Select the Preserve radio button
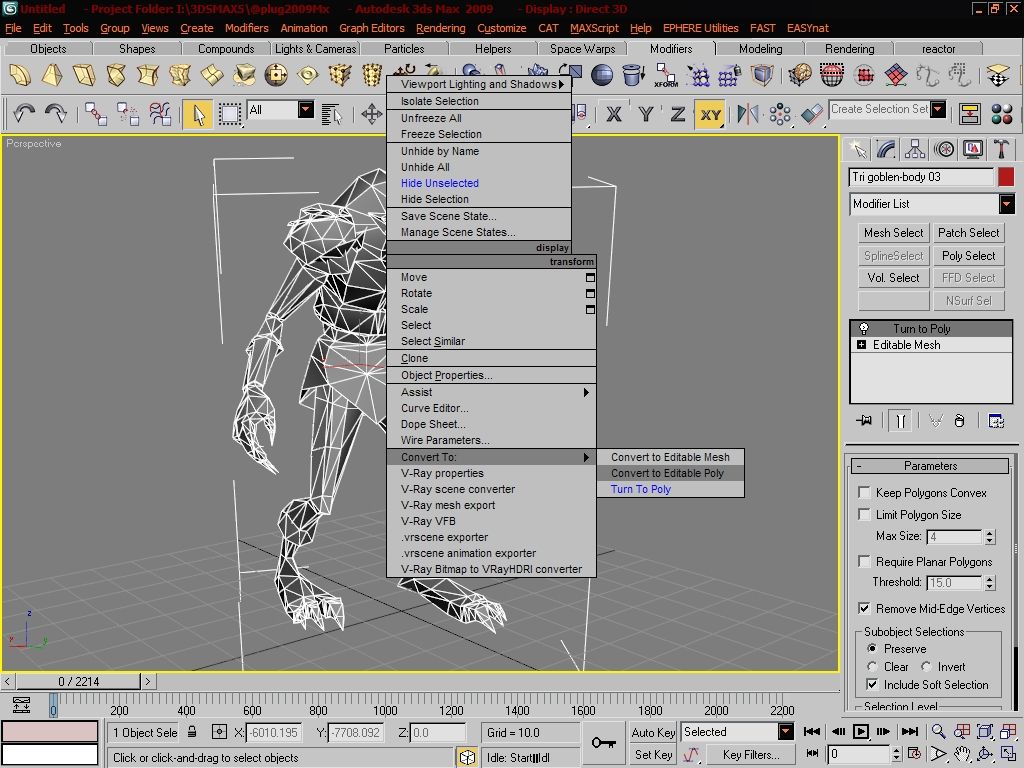 click(872, 648)
